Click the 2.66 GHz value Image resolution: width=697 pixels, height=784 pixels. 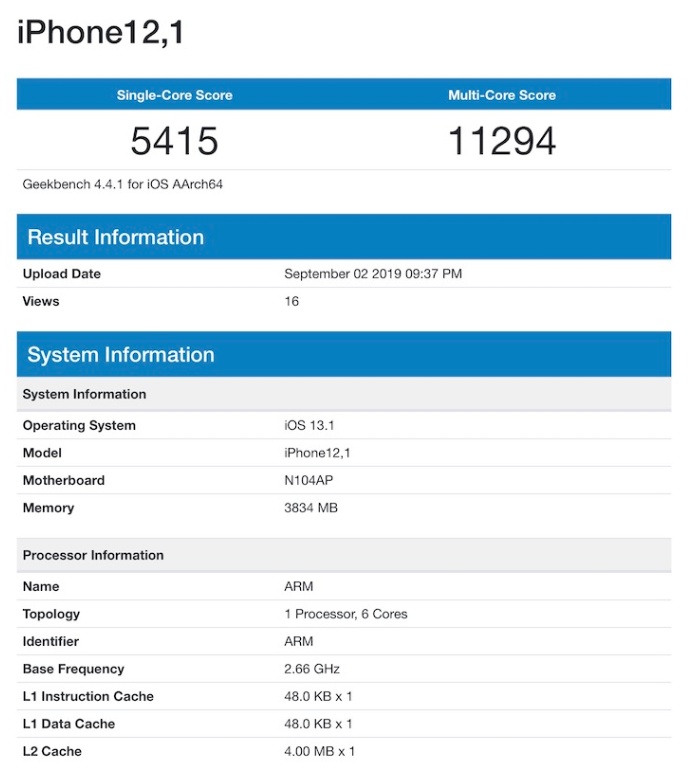312,669
